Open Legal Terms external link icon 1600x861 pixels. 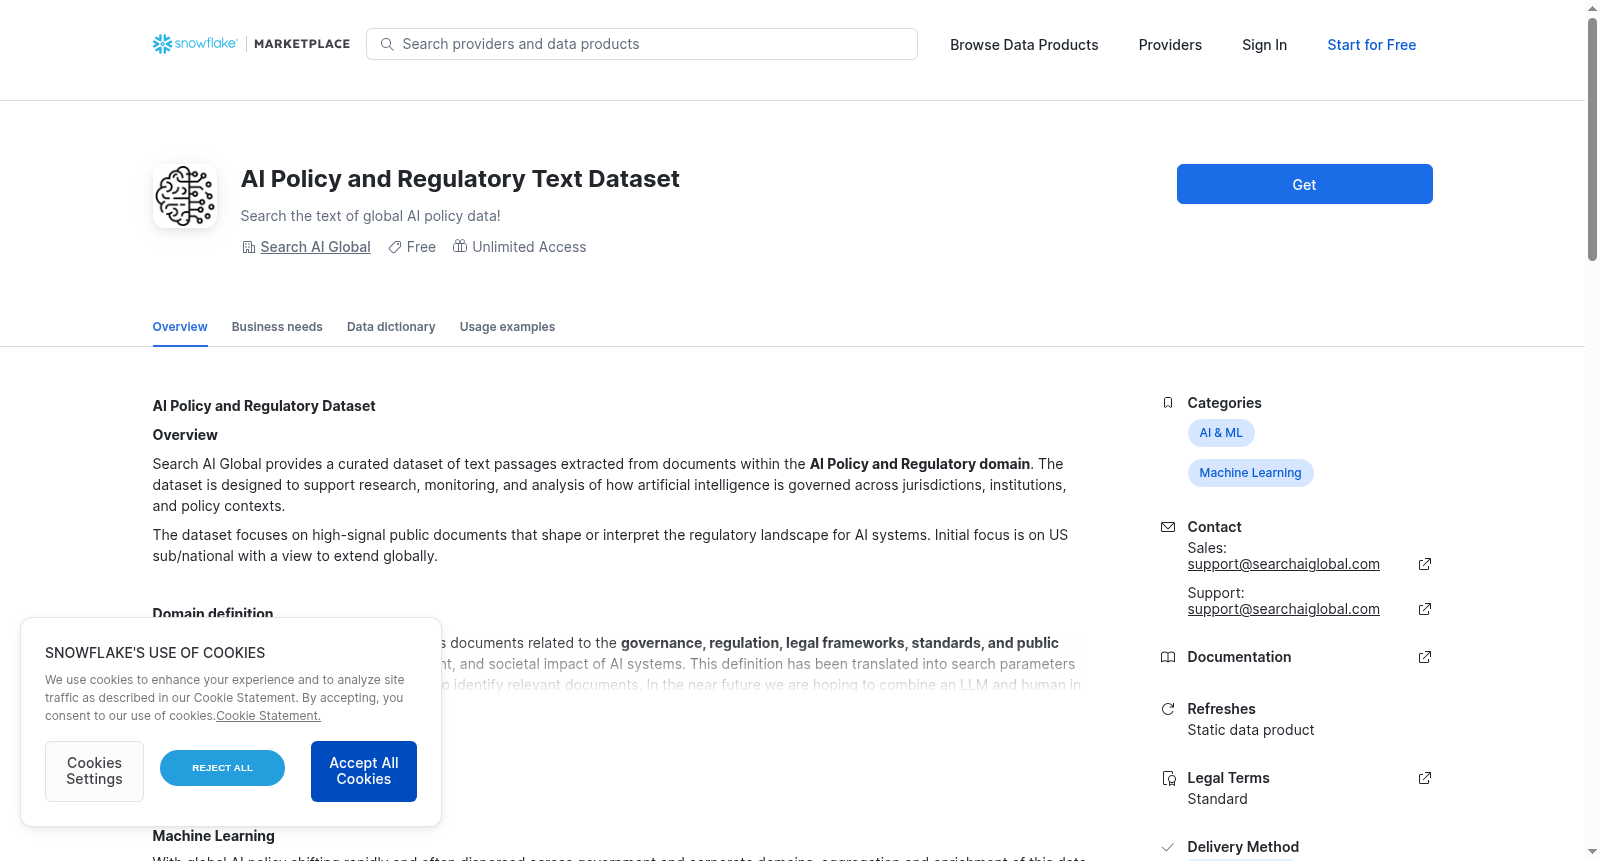point(1425,778)
